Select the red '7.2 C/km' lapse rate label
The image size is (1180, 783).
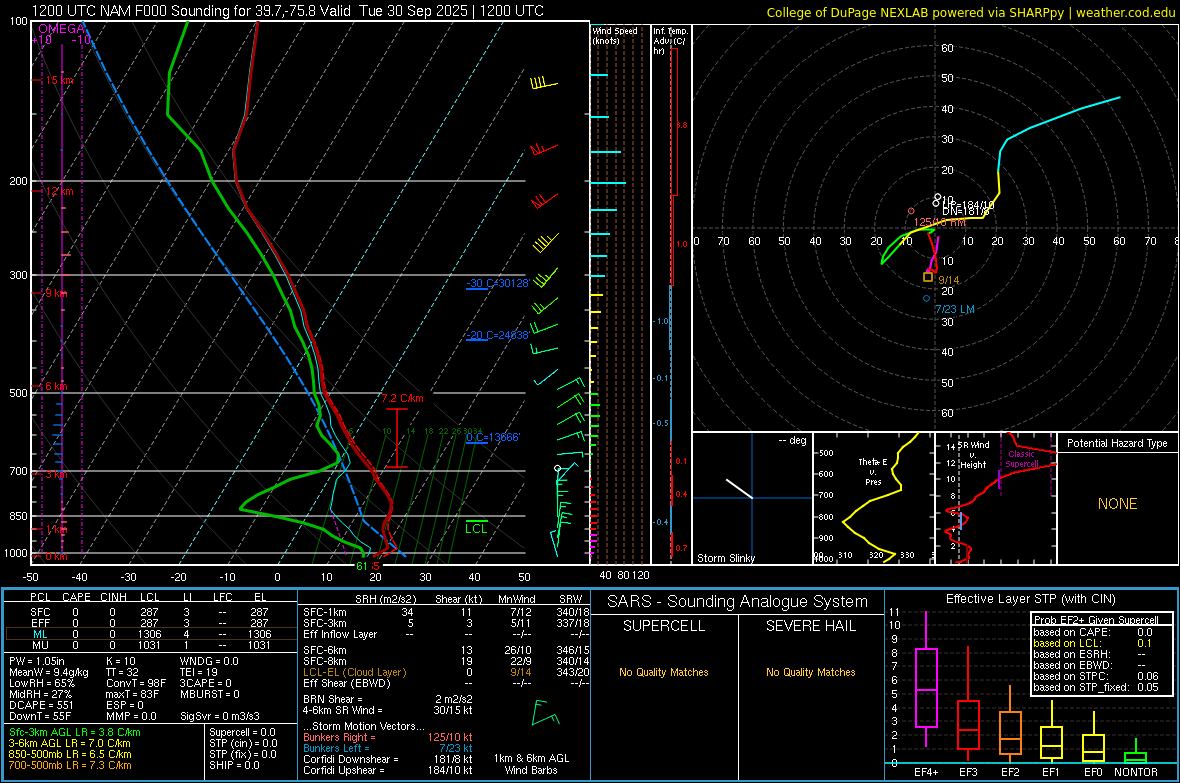[403, 398]
